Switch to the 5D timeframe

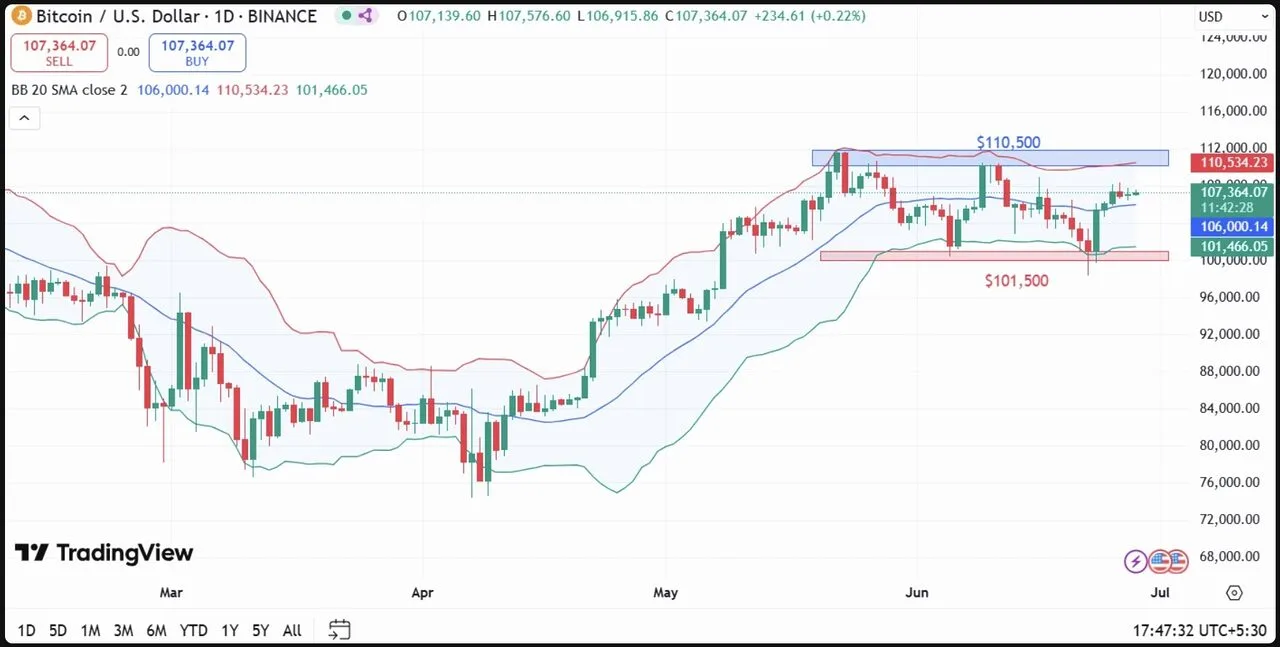[57, 630]
